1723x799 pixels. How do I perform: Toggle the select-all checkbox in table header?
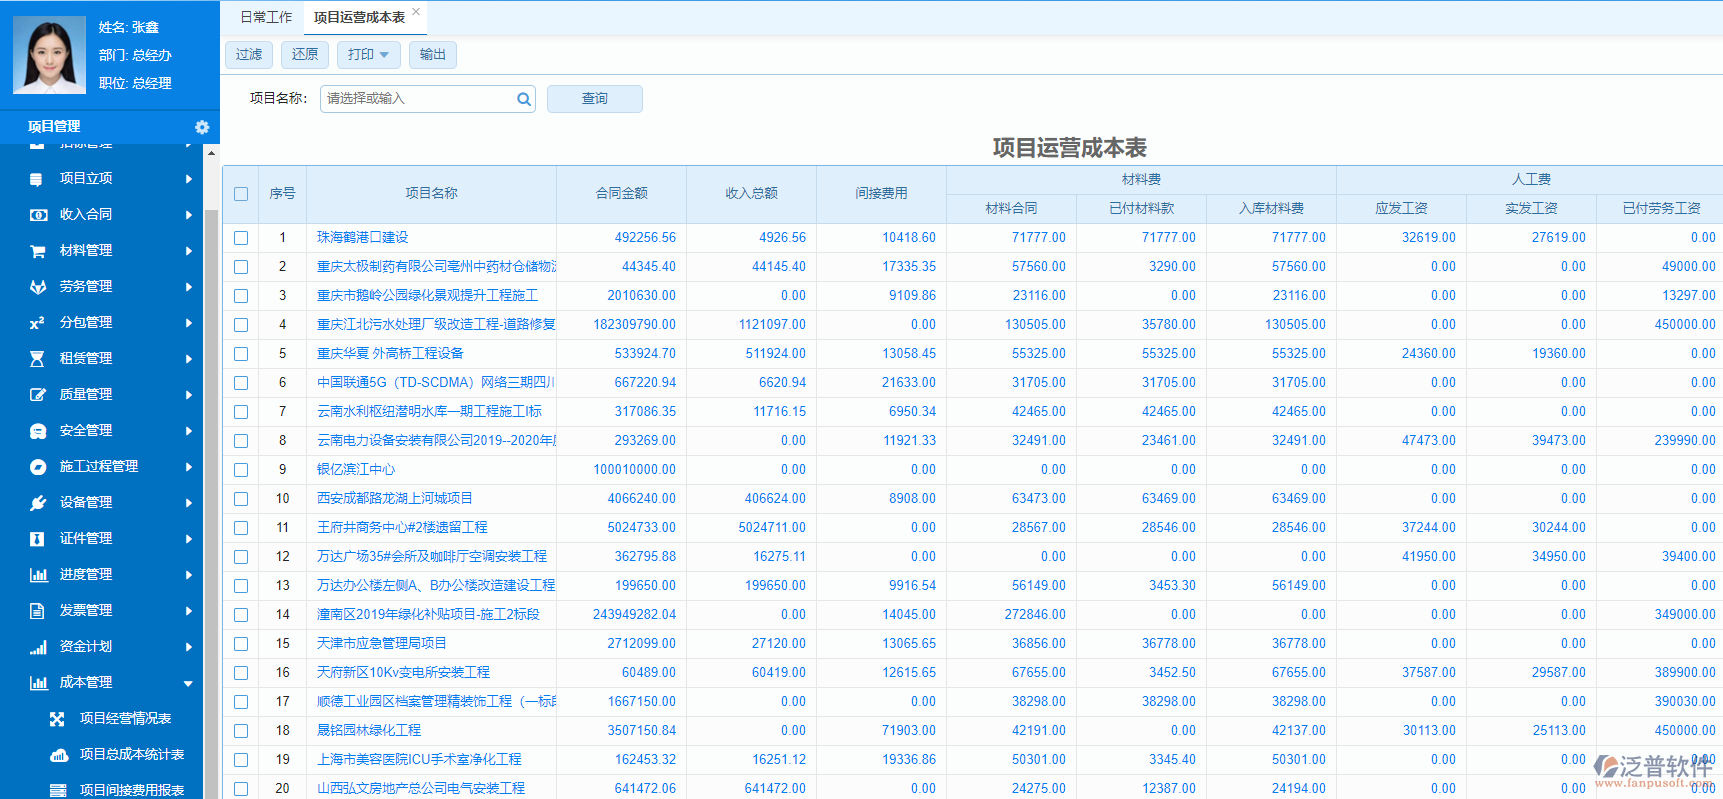click(241, 194)
